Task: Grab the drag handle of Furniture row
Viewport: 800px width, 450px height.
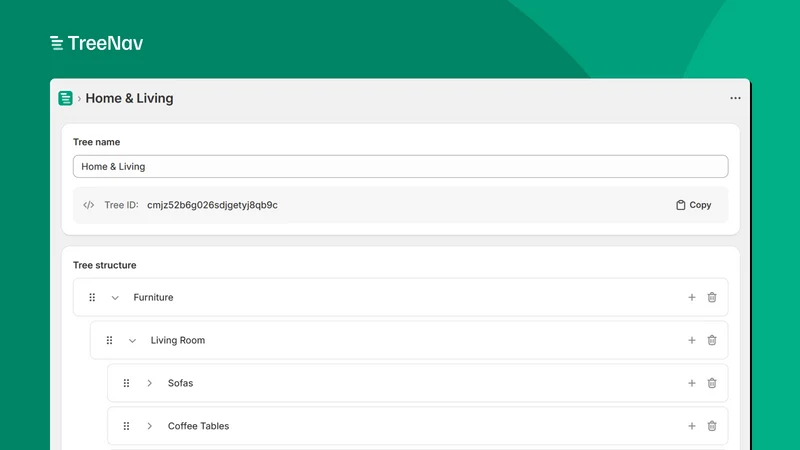Action: pyautogui.click(x=92, y=297)
